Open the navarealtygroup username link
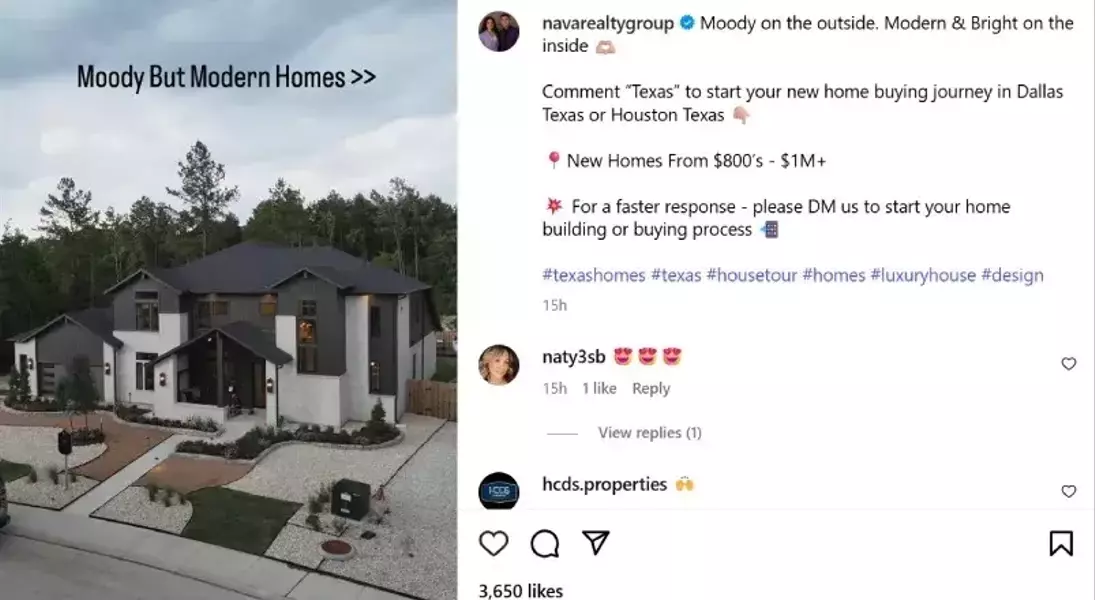The width and height of the screenshot is (1095, 600). [x=608, y=23]
